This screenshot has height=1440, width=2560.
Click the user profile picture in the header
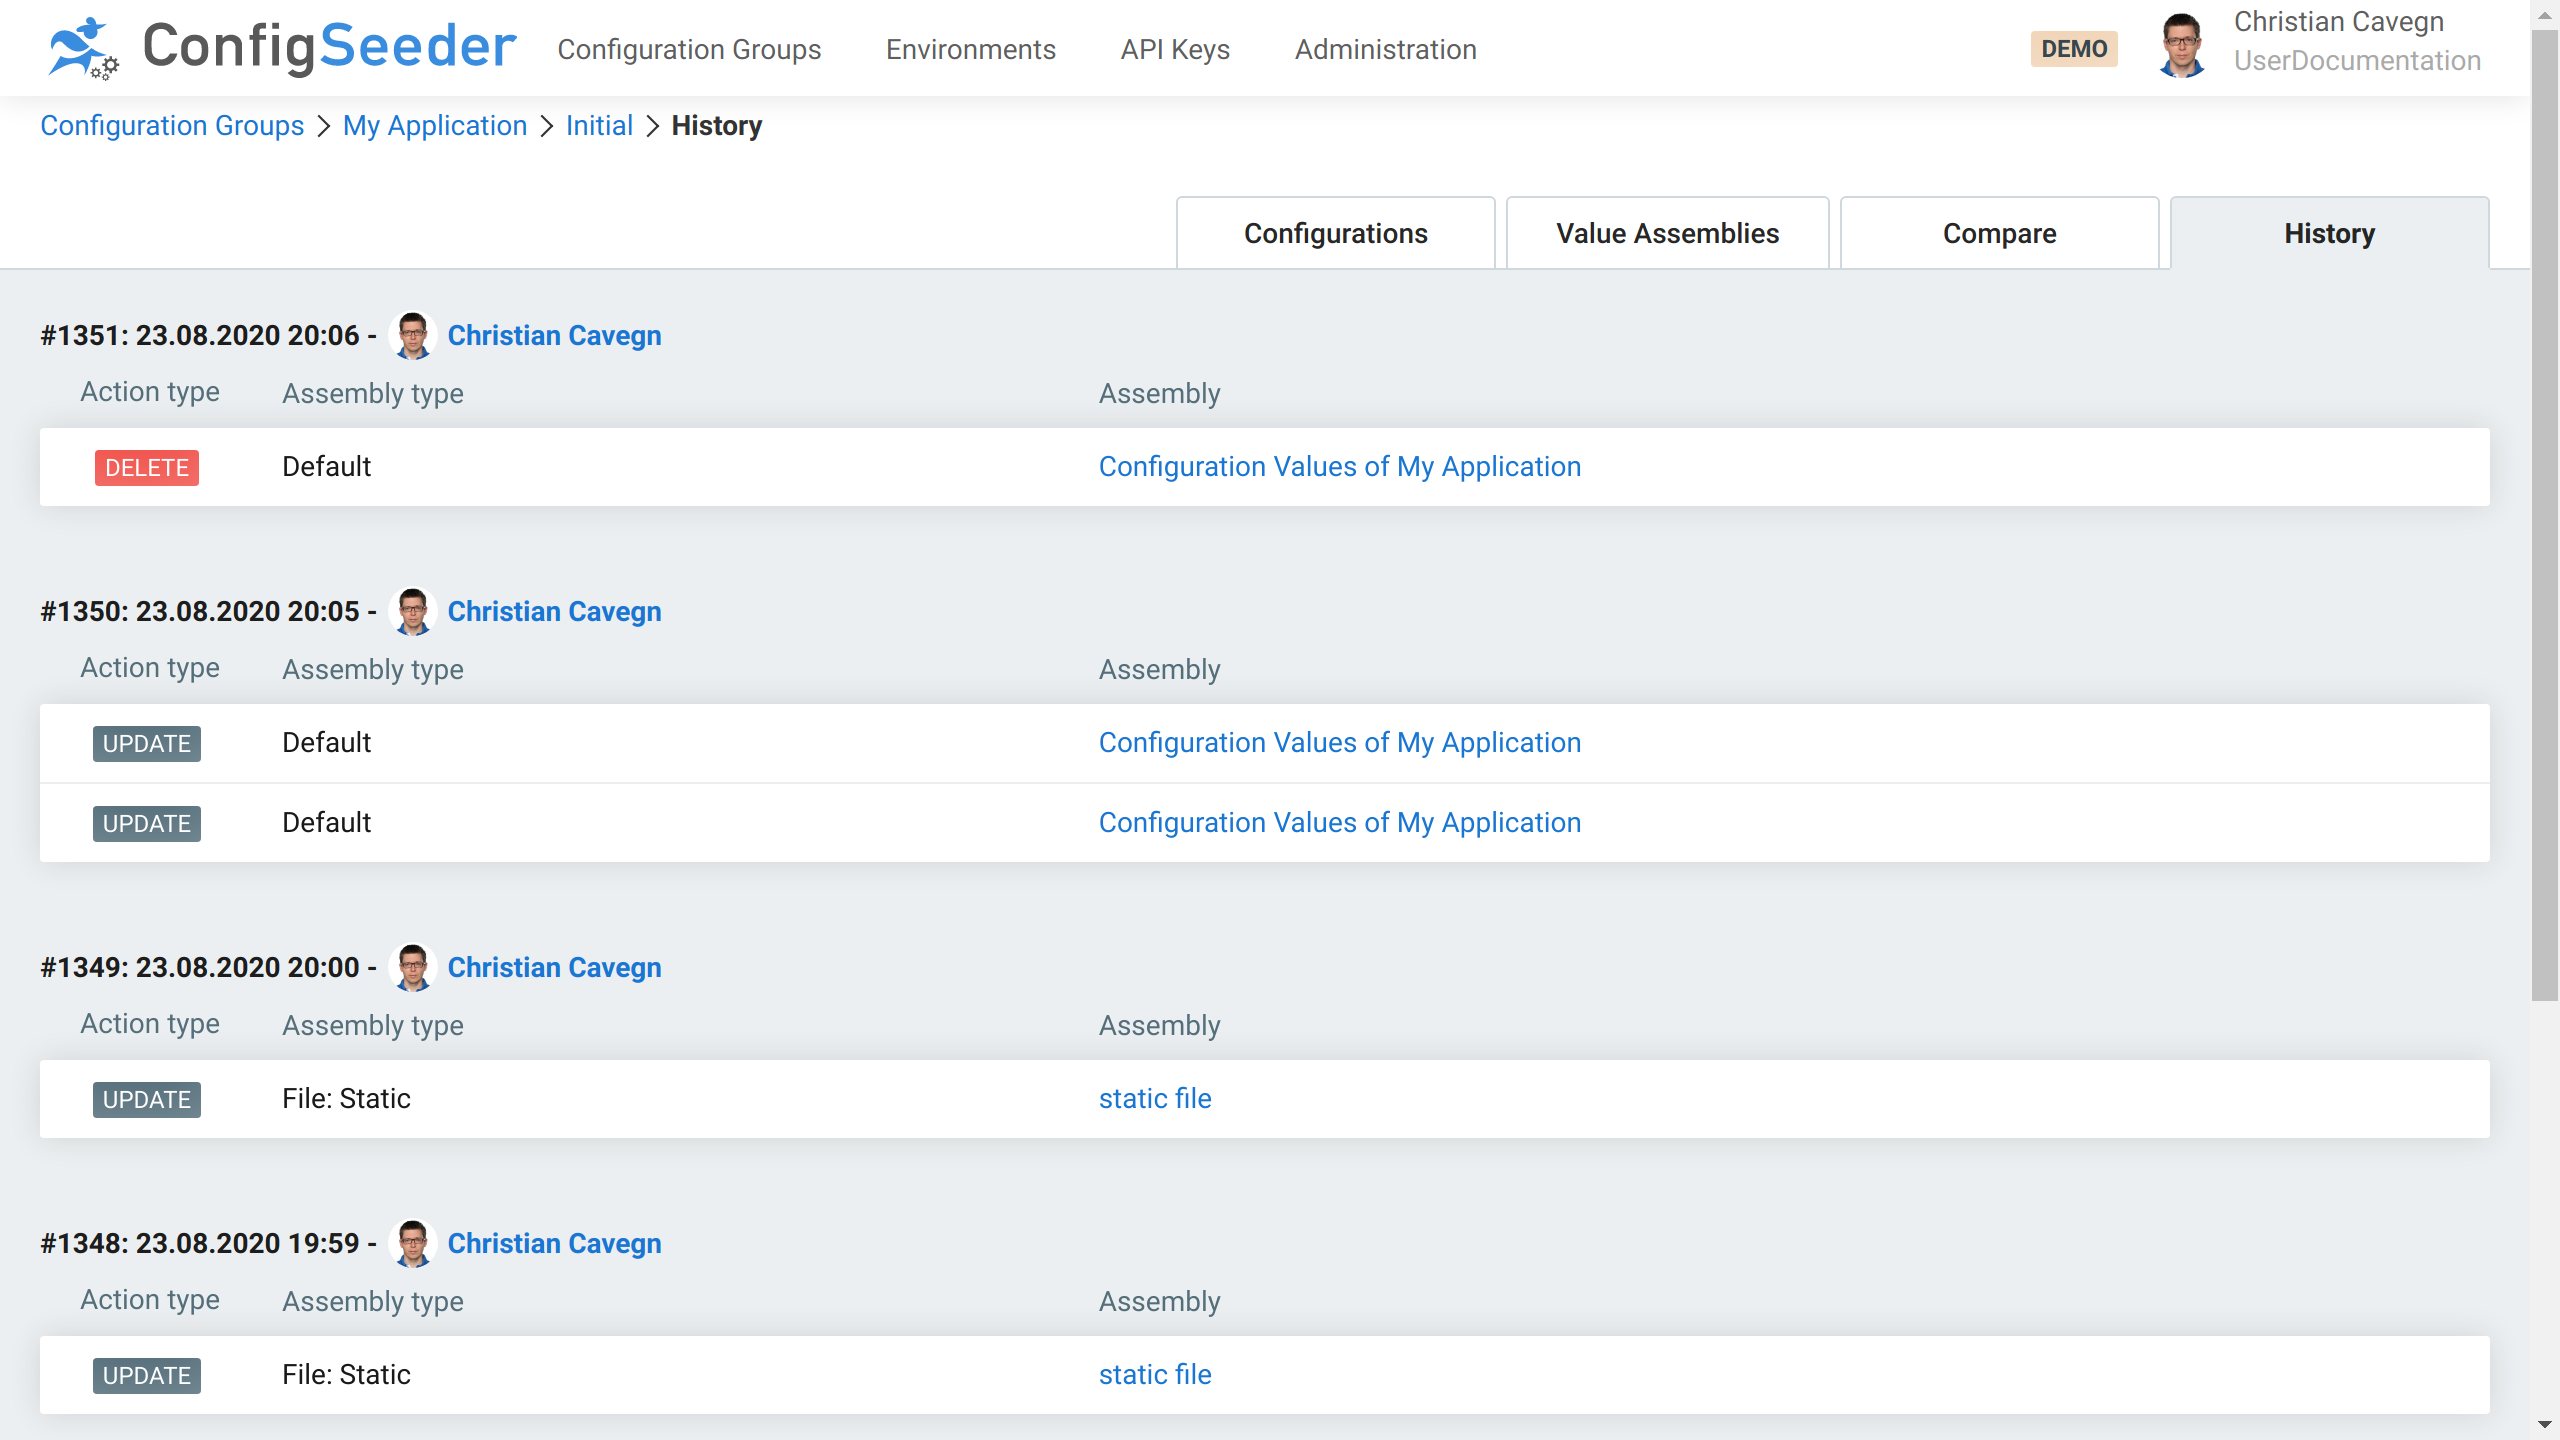coord(2183,45)
